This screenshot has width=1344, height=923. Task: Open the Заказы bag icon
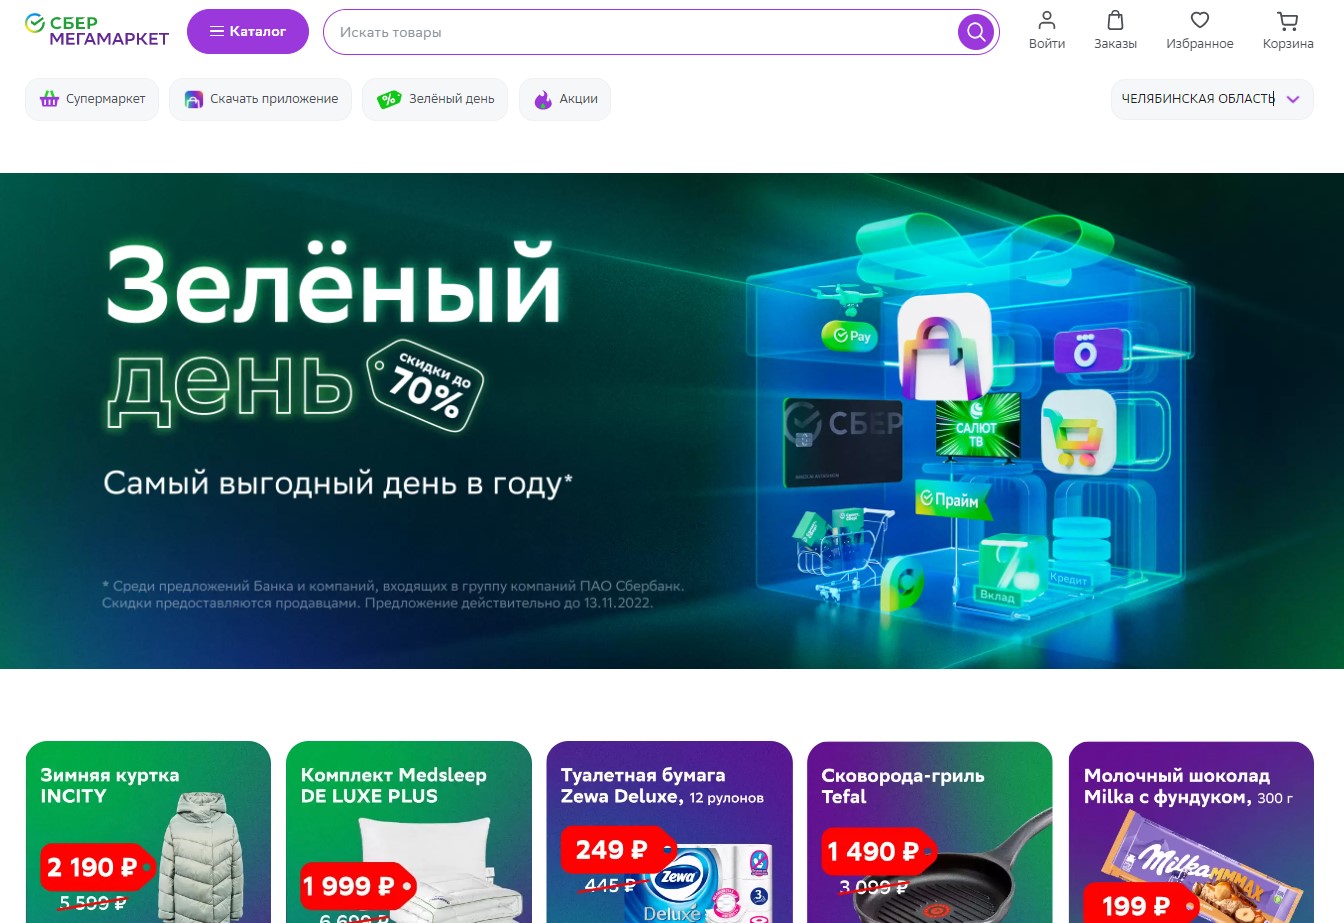point(1115,20)
